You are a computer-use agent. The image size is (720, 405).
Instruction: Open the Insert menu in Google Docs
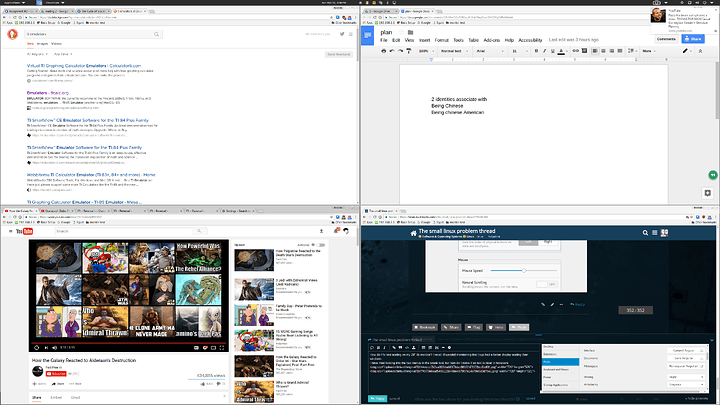tap(424, 40)
